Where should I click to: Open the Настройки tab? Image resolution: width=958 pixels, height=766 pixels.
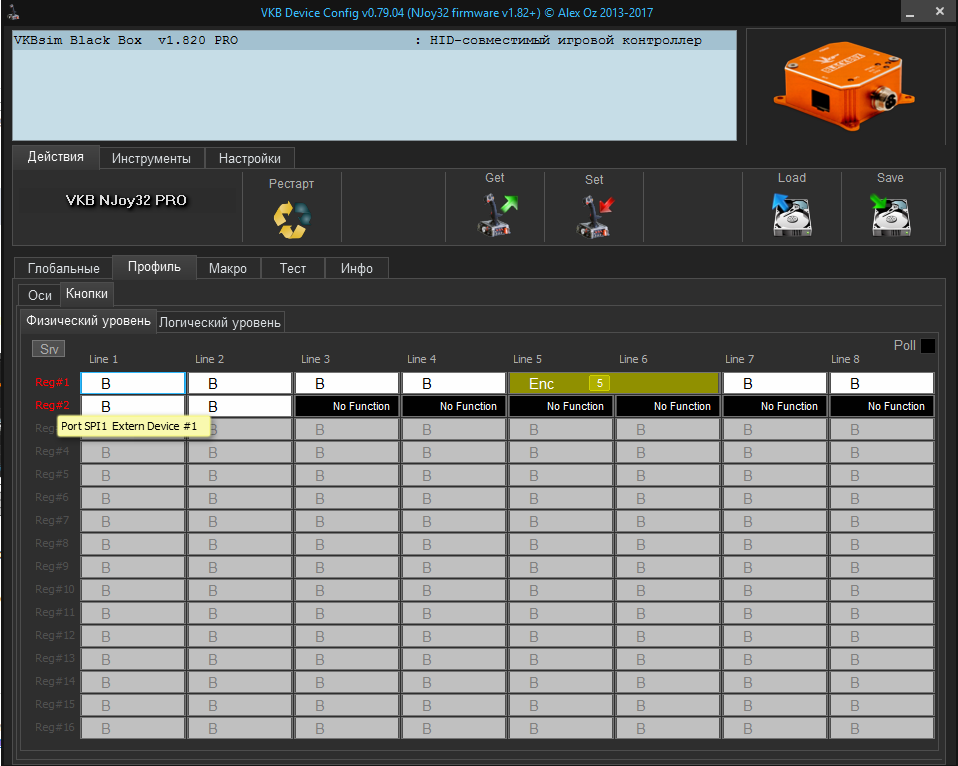coord(249,158)
